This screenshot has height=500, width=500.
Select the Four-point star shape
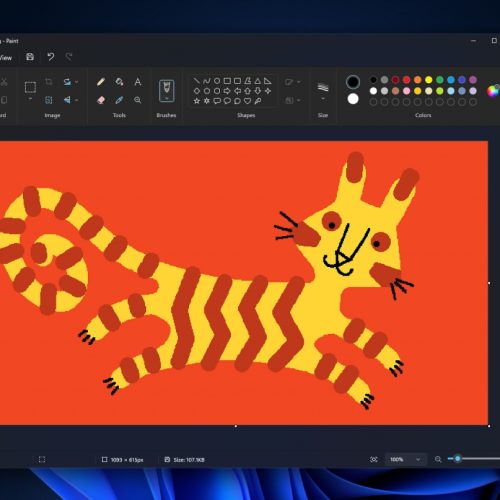(x=268, y=91)
